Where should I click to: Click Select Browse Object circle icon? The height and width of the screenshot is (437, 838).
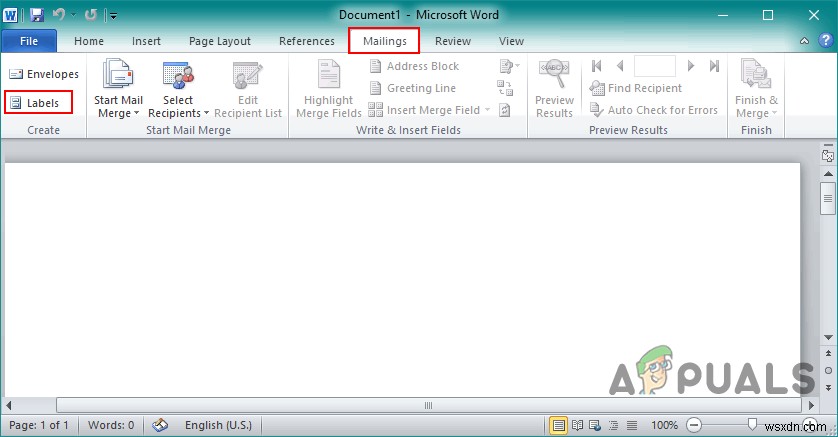pyautogui.click(x=828, y=370)
